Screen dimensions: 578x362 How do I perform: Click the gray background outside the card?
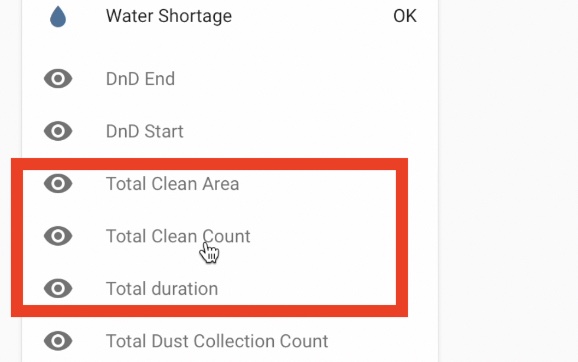click(509, 181)
